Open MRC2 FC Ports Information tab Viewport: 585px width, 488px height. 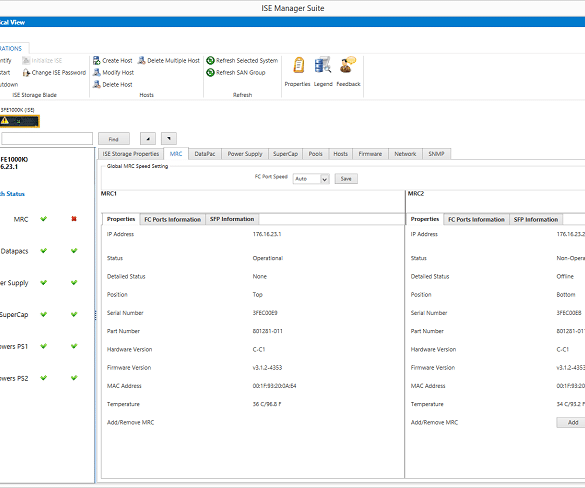pos(476,219)
